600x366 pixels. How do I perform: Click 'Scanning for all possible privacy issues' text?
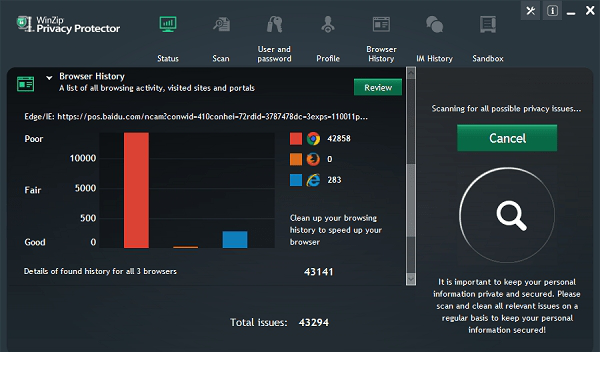(506, 108)
